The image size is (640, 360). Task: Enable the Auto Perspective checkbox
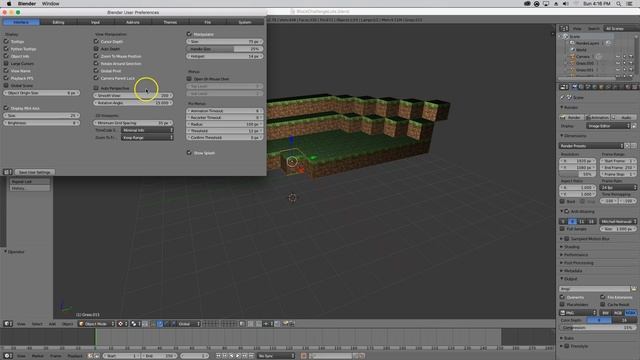(x=96, y=88)
